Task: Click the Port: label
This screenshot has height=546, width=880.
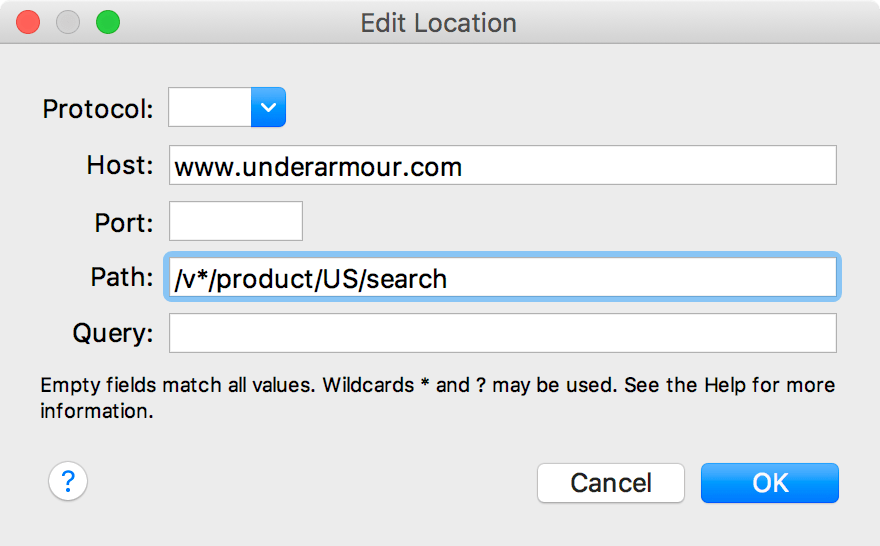Action: [x=122, y=221]
